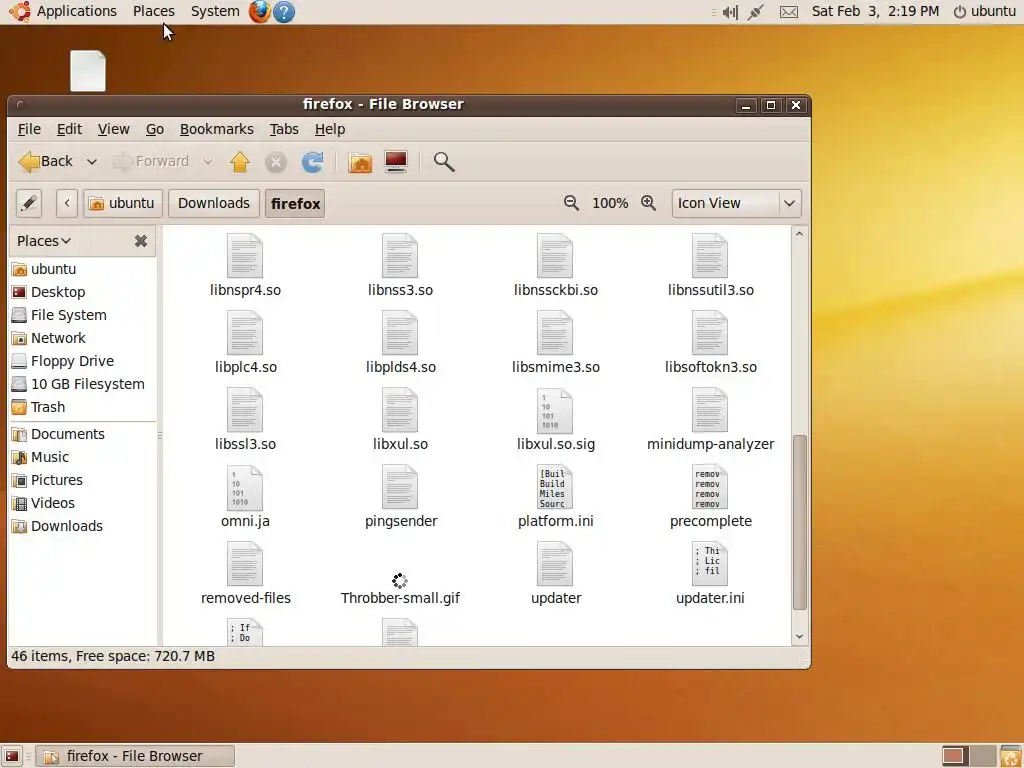Viewport: 1024px width, 768px height.
Task: Click the scrollbar down arrow
Action: (799, 636)
